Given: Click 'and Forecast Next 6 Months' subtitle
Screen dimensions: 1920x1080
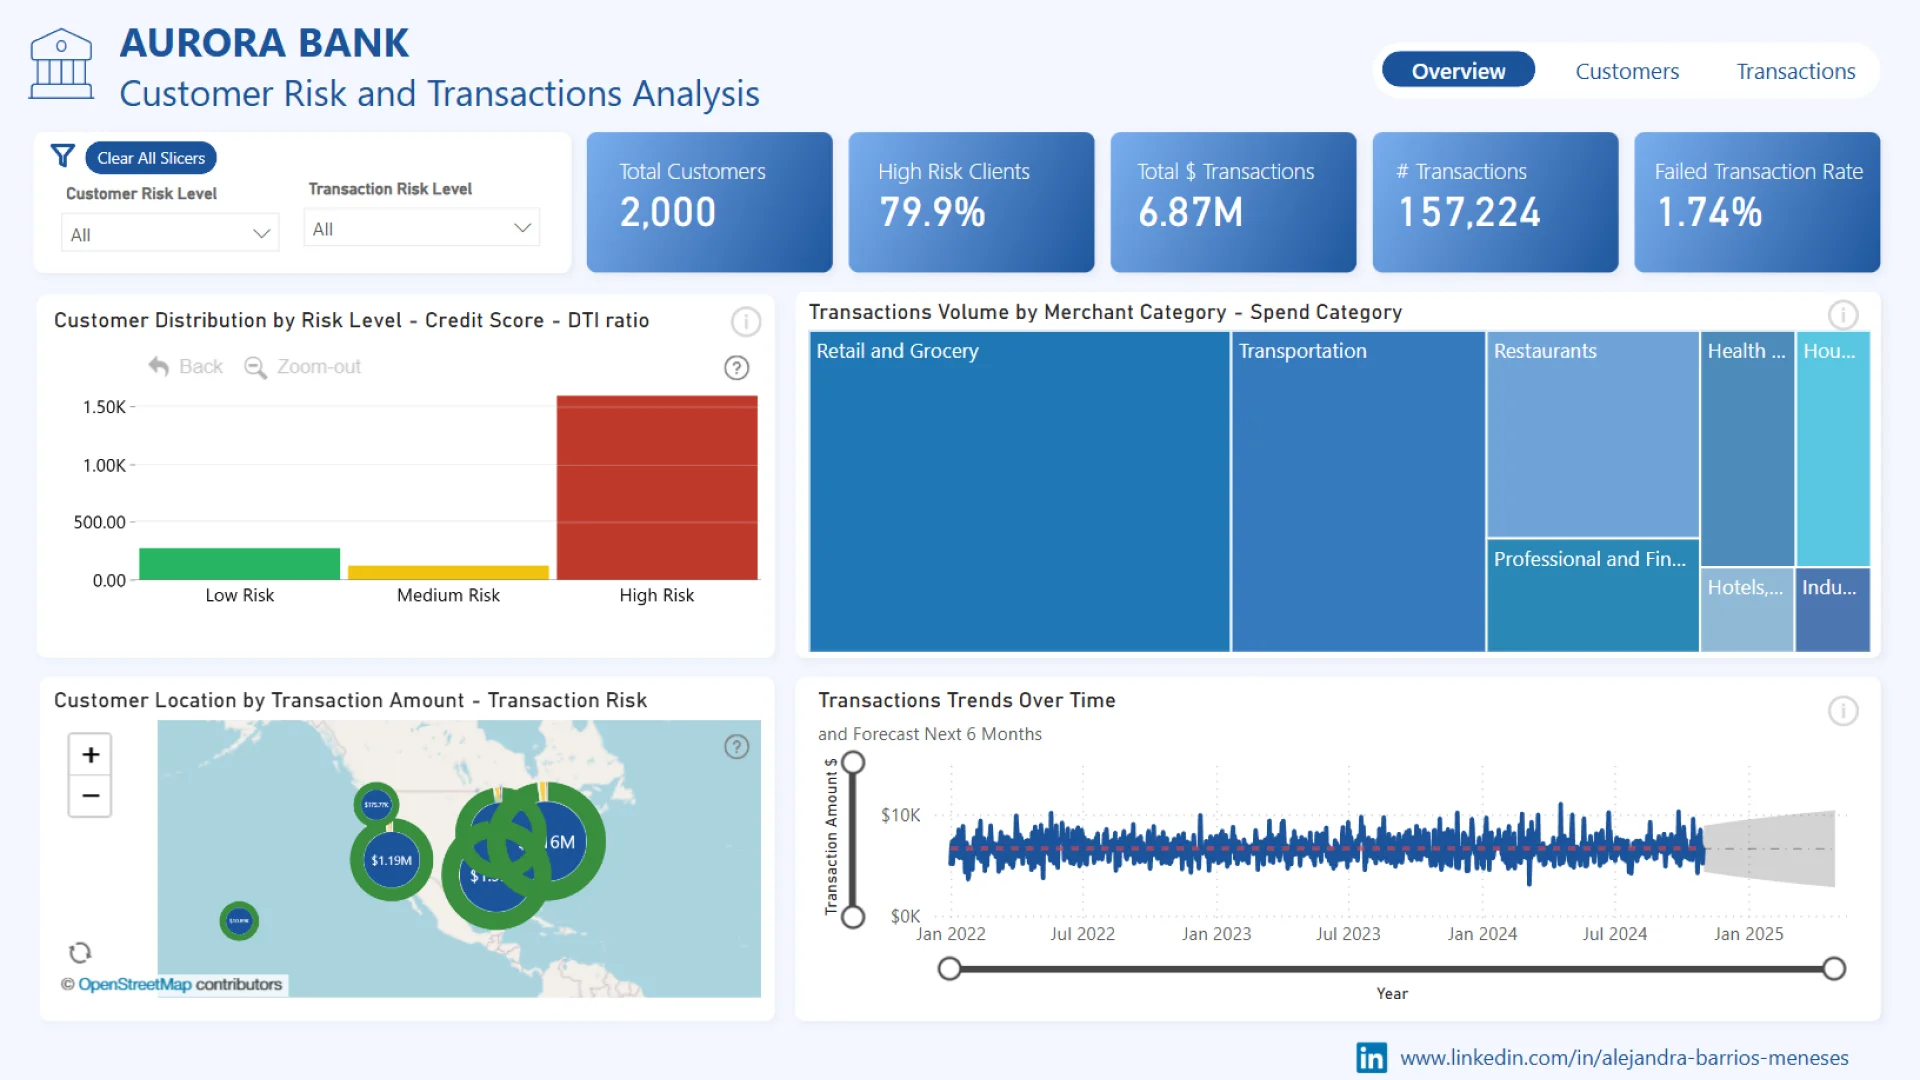Looking at the screenshot, I should coord(930,734).
